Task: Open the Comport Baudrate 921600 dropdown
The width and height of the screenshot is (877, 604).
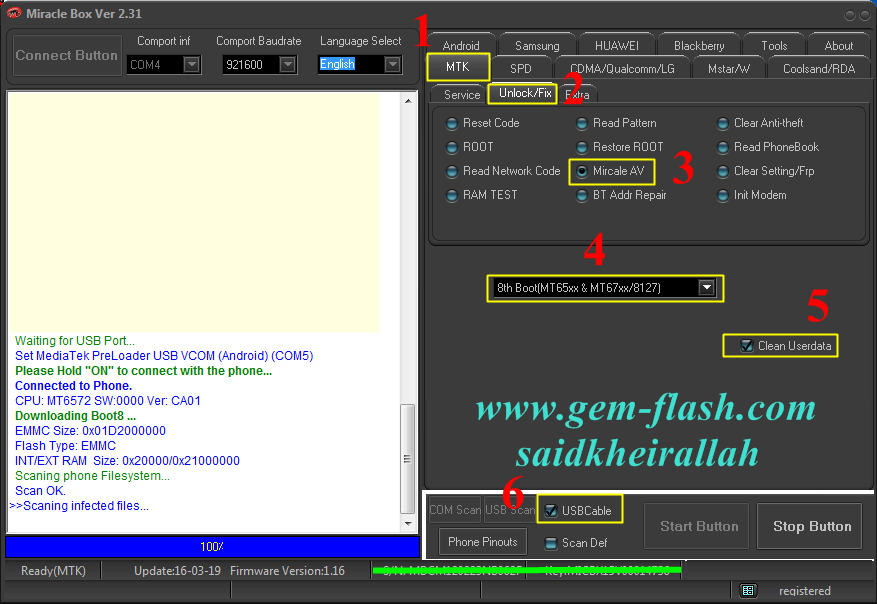Action: (287, 65)
